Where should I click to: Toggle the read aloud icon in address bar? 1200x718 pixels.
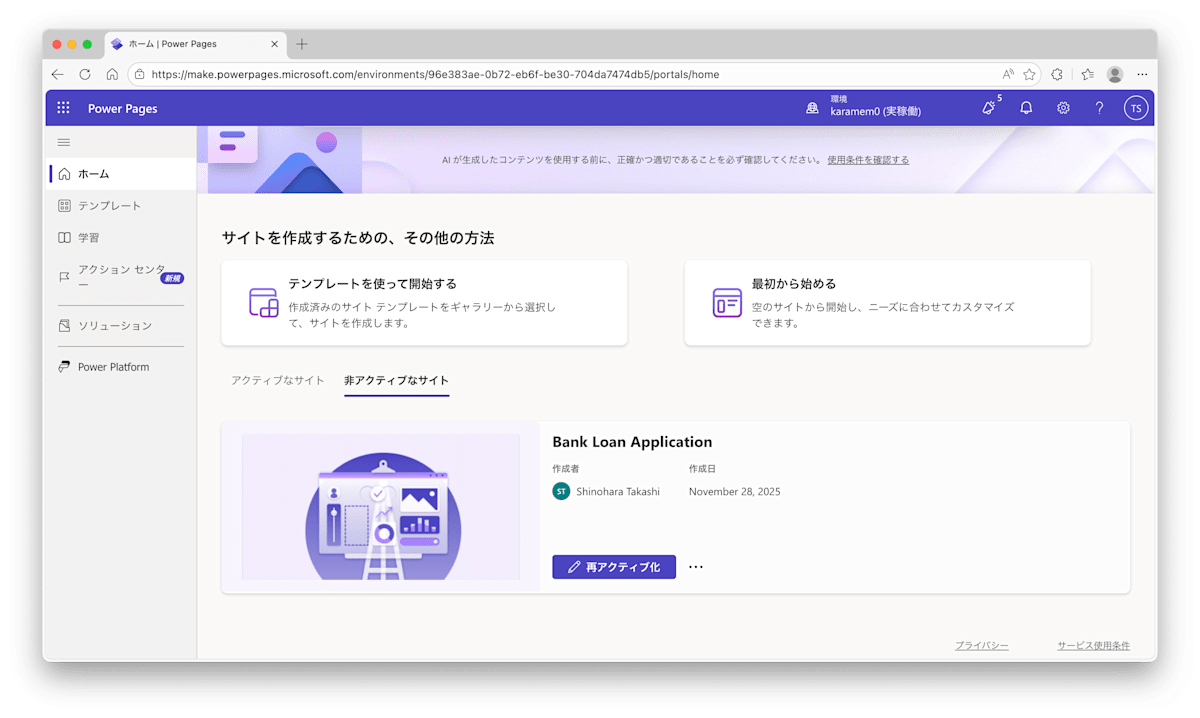coord(1008,74)
